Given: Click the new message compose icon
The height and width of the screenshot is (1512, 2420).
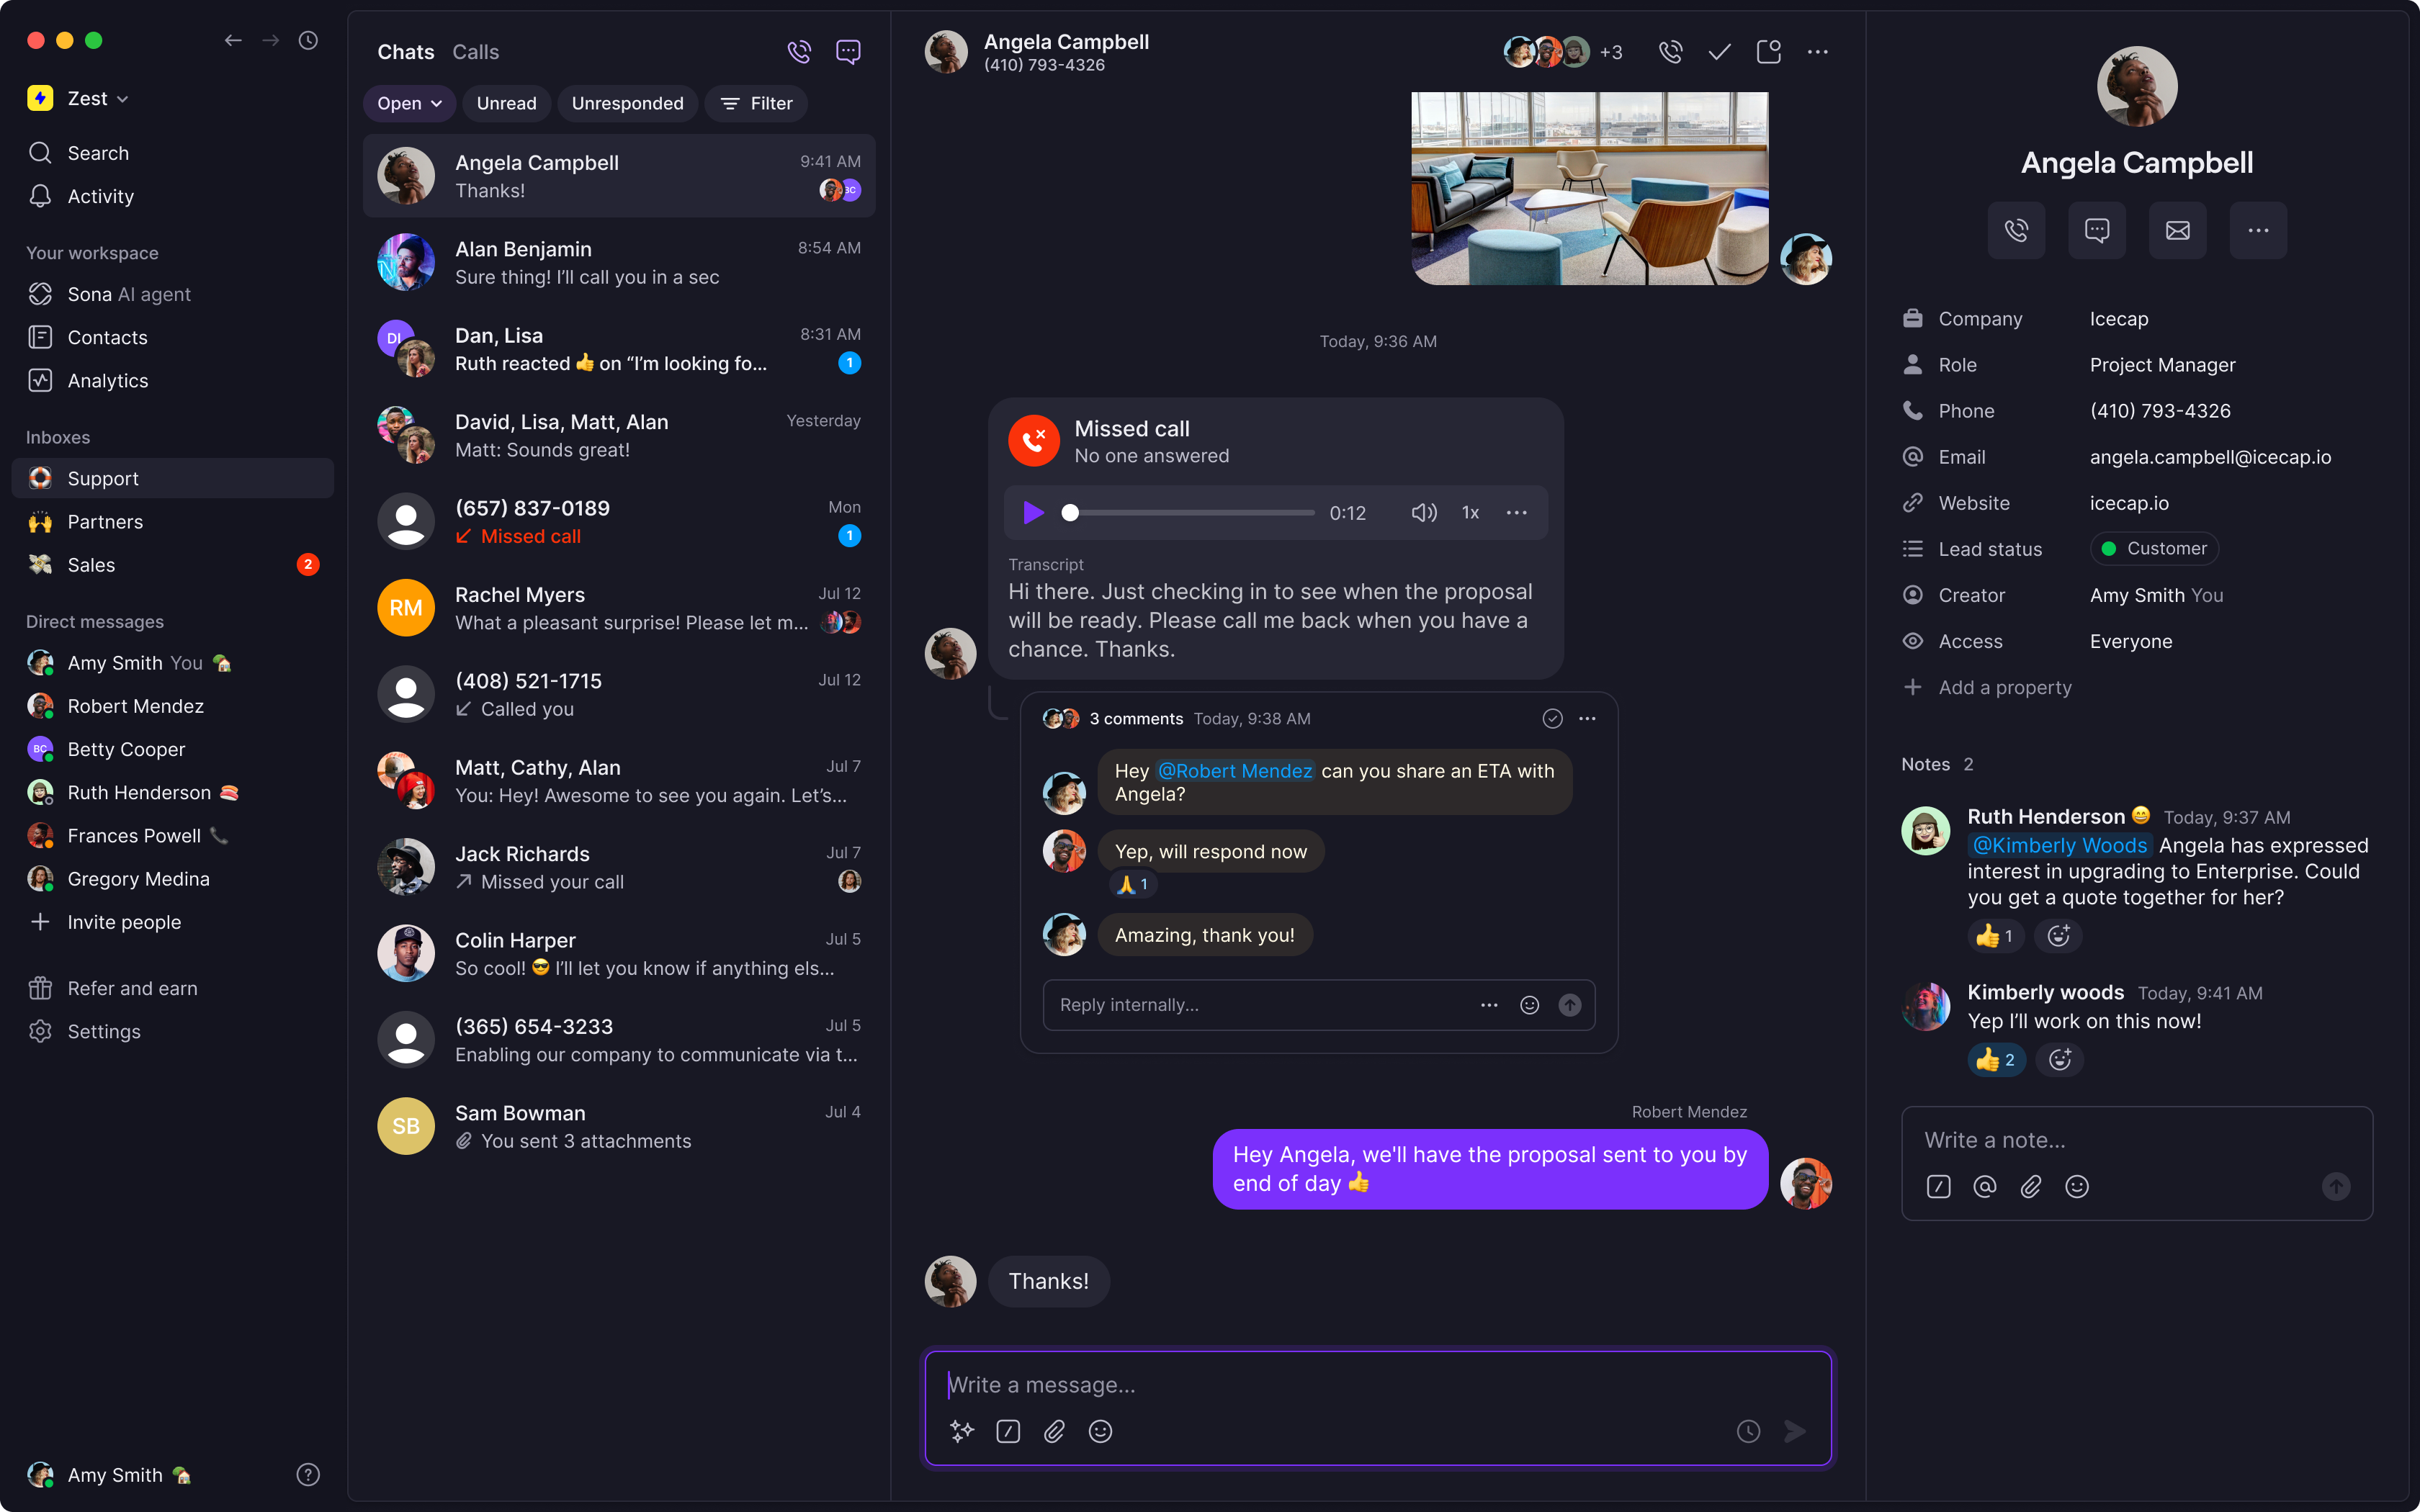Looking at the screenshot, I should tap(848, 52).
